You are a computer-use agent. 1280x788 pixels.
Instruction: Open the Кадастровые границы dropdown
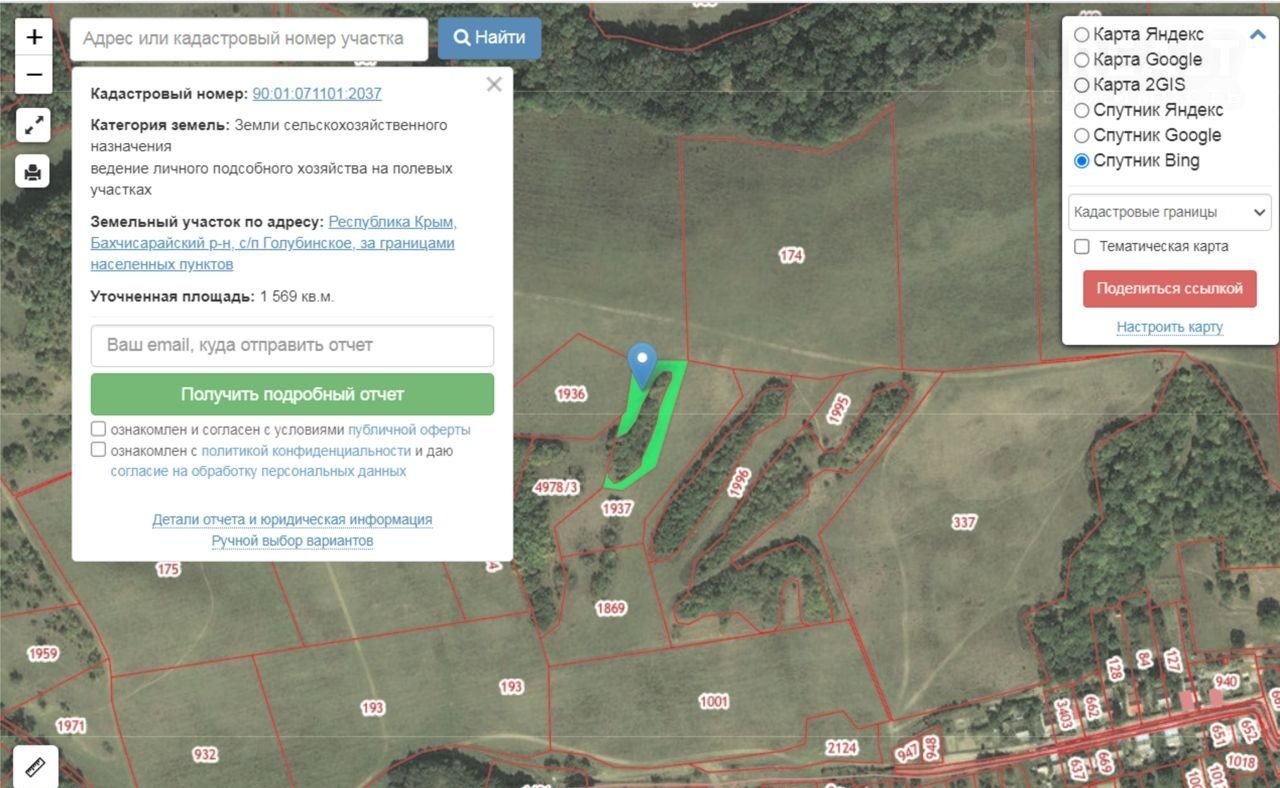(x=1169, y=212)
